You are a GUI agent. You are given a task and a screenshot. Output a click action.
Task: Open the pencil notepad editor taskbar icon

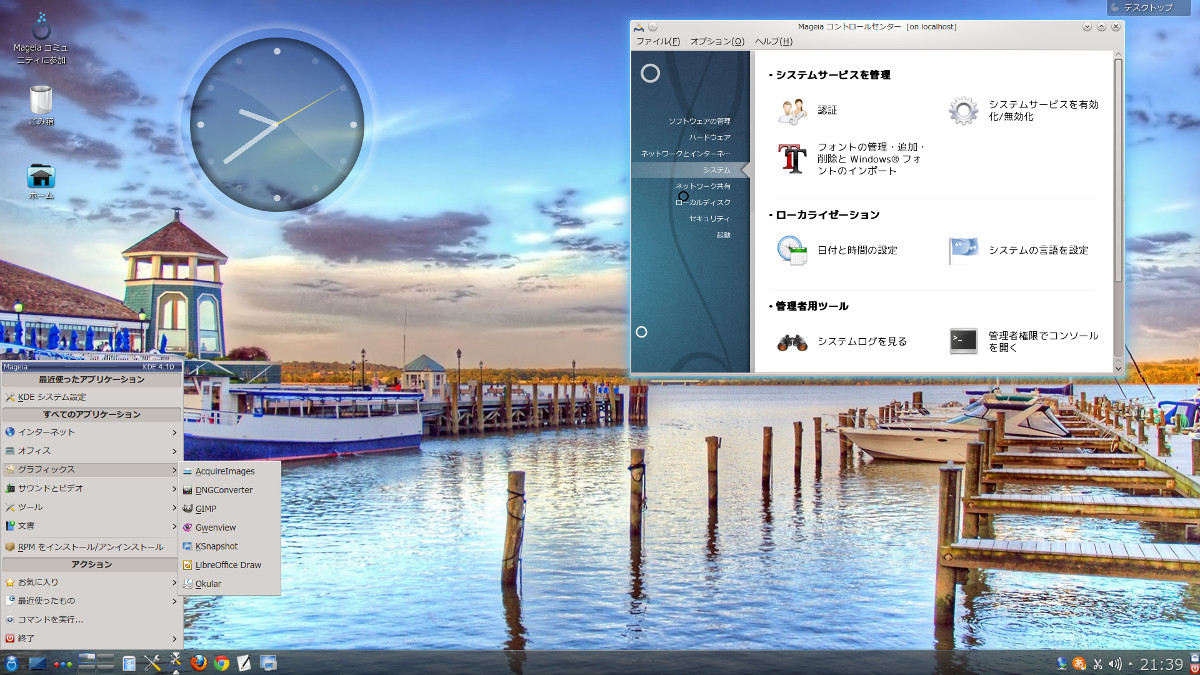coord(244,662)
